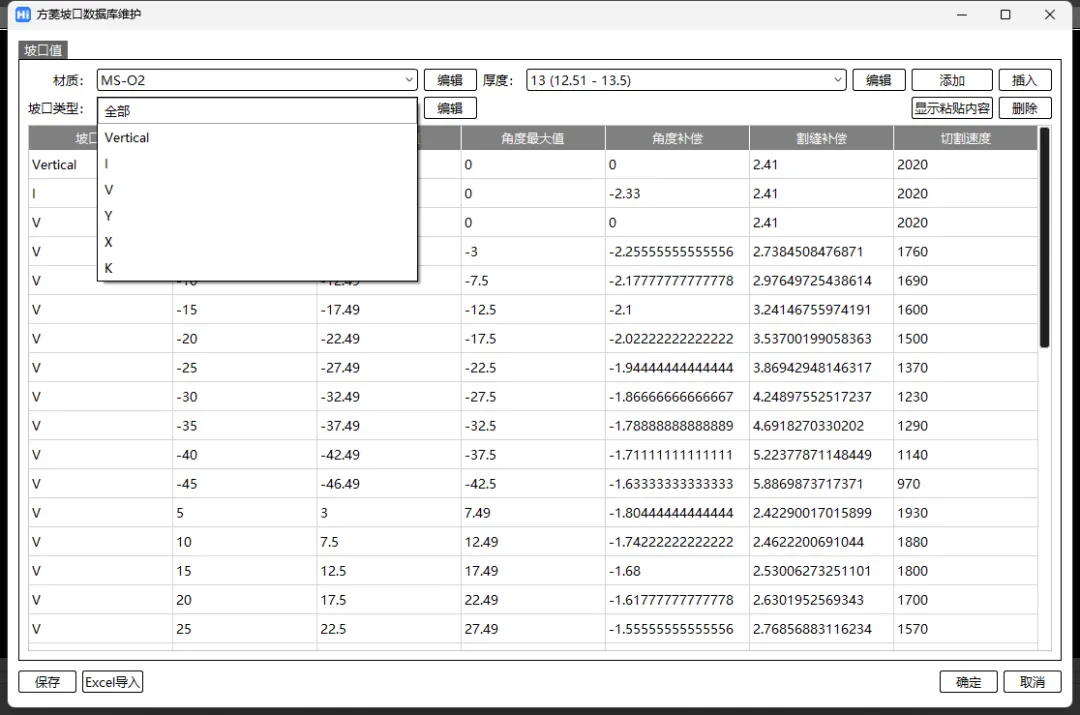Click cell 7.49 in 角度最大值
The height and width of the screenshot is (715, 1080).
532,512
